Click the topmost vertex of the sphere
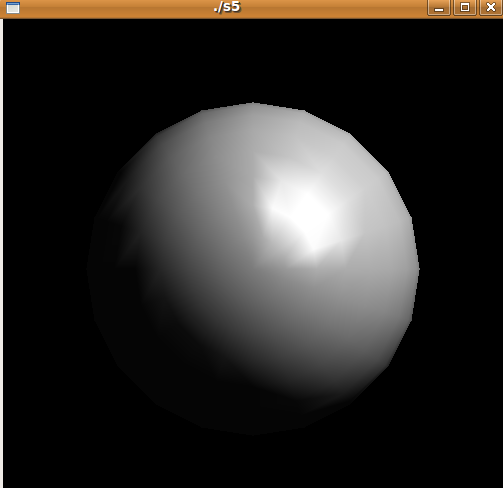The width and height of the screenshot is (503, 488). pos(253,103)
